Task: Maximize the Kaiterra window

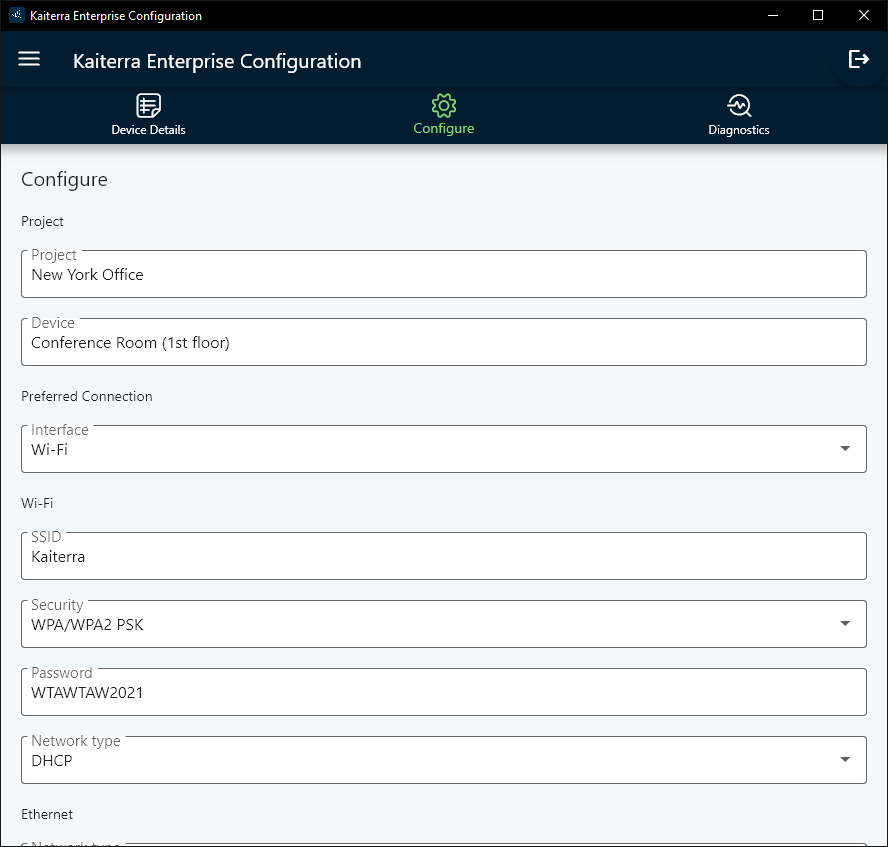Action: [x=818, y=15]
